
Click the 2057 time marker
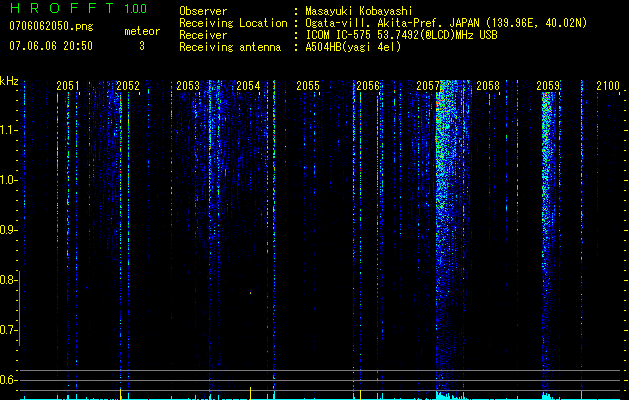click(428, 86)
